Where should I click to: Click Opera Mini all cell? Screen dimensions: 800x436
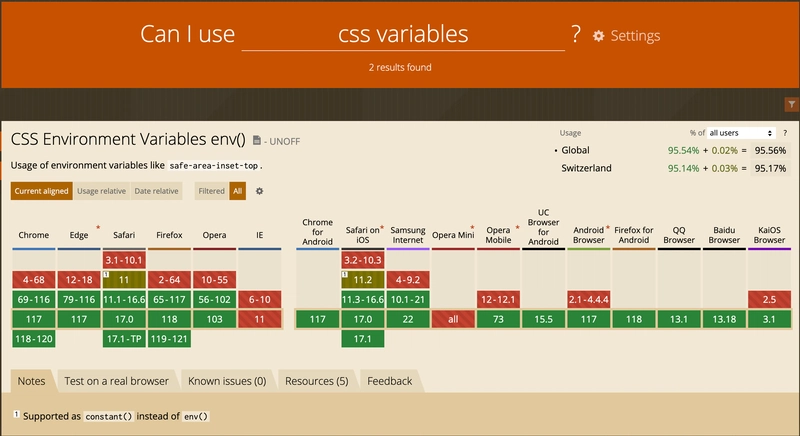453,319
